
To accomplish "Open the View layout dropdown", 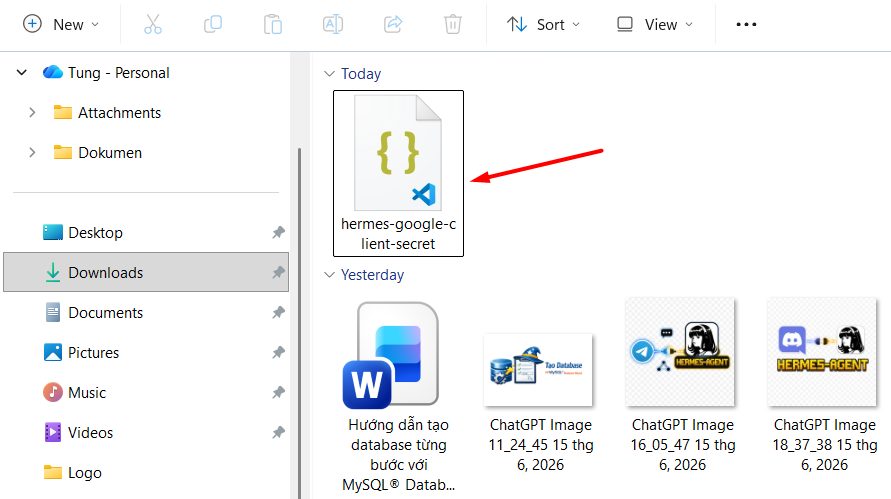I will (x=655, y=24).
